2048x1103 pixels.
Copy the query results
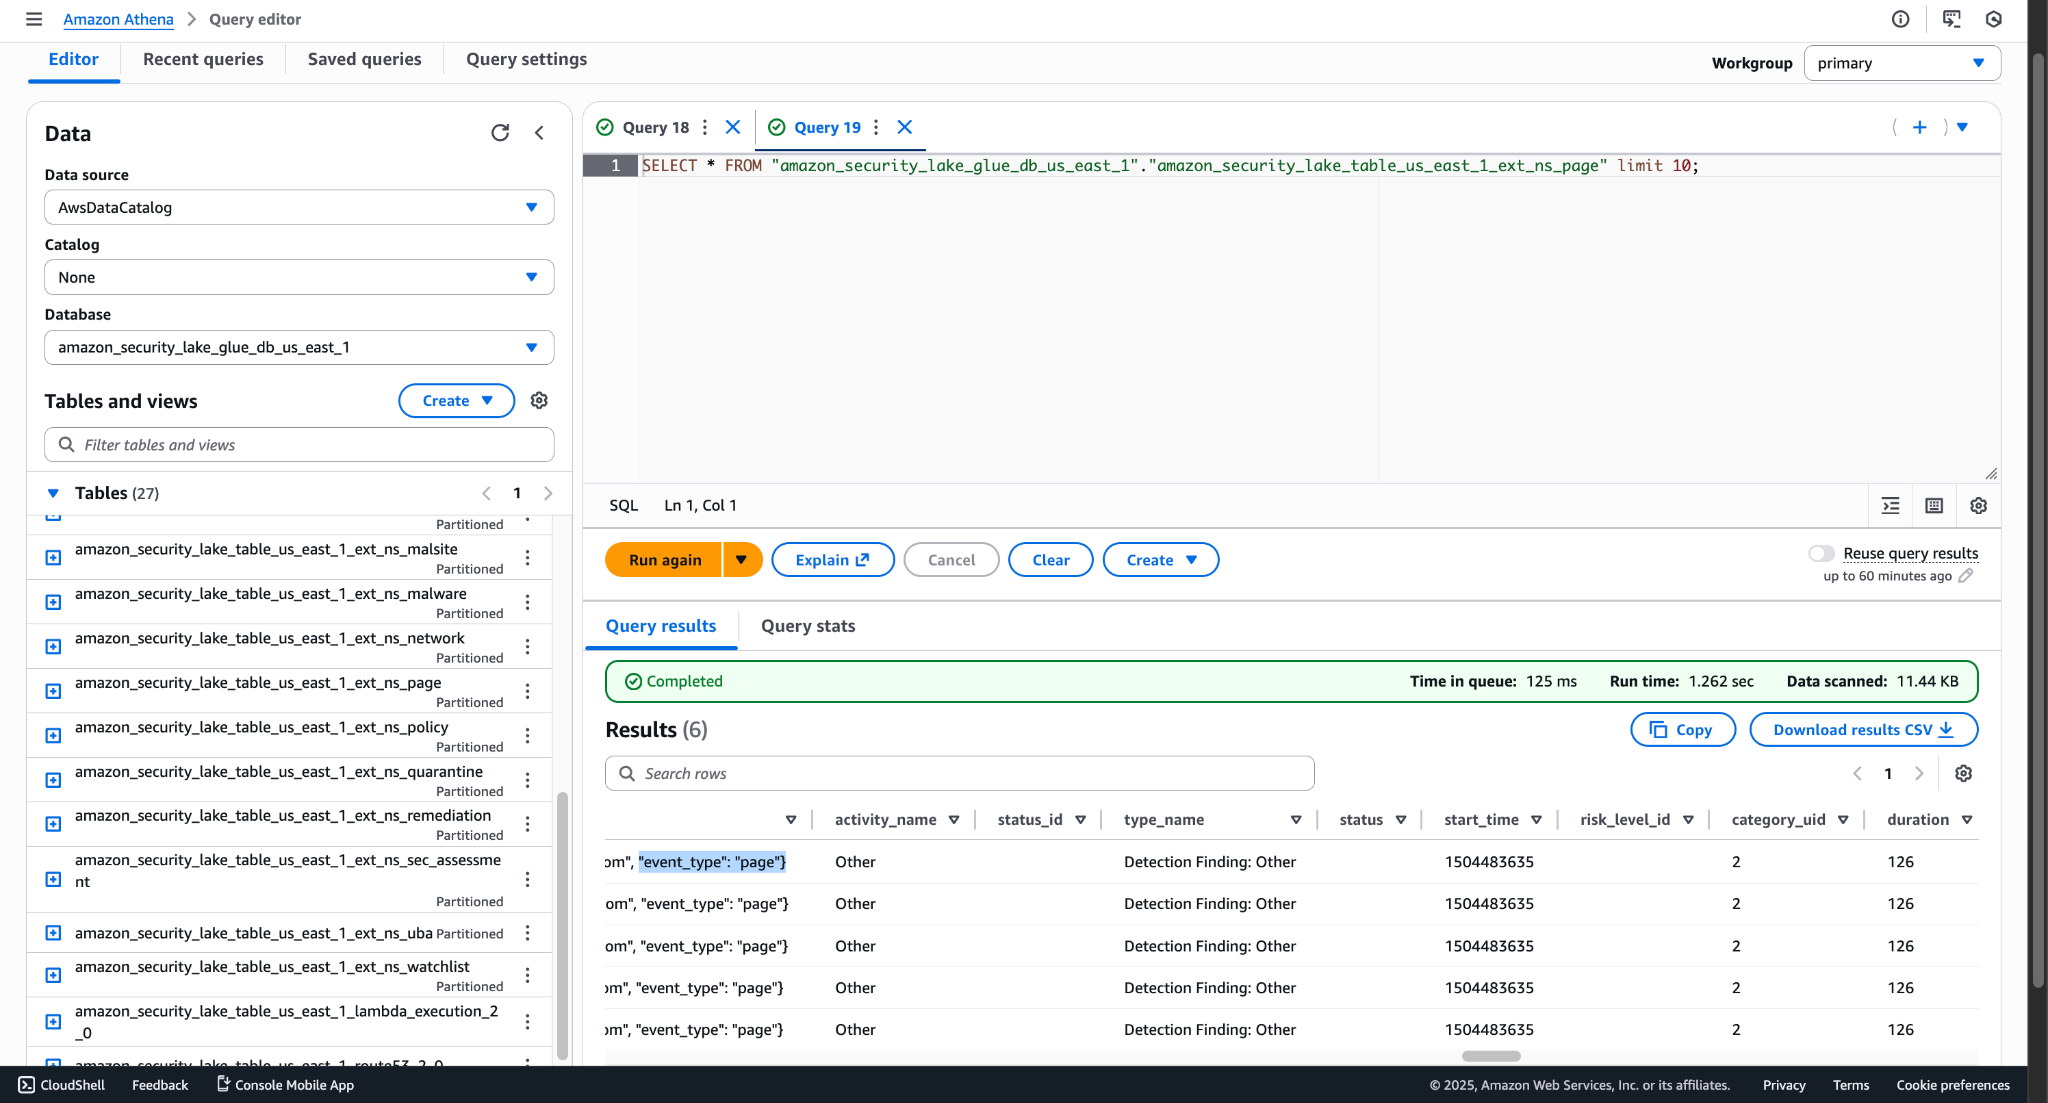(1683, 730)
